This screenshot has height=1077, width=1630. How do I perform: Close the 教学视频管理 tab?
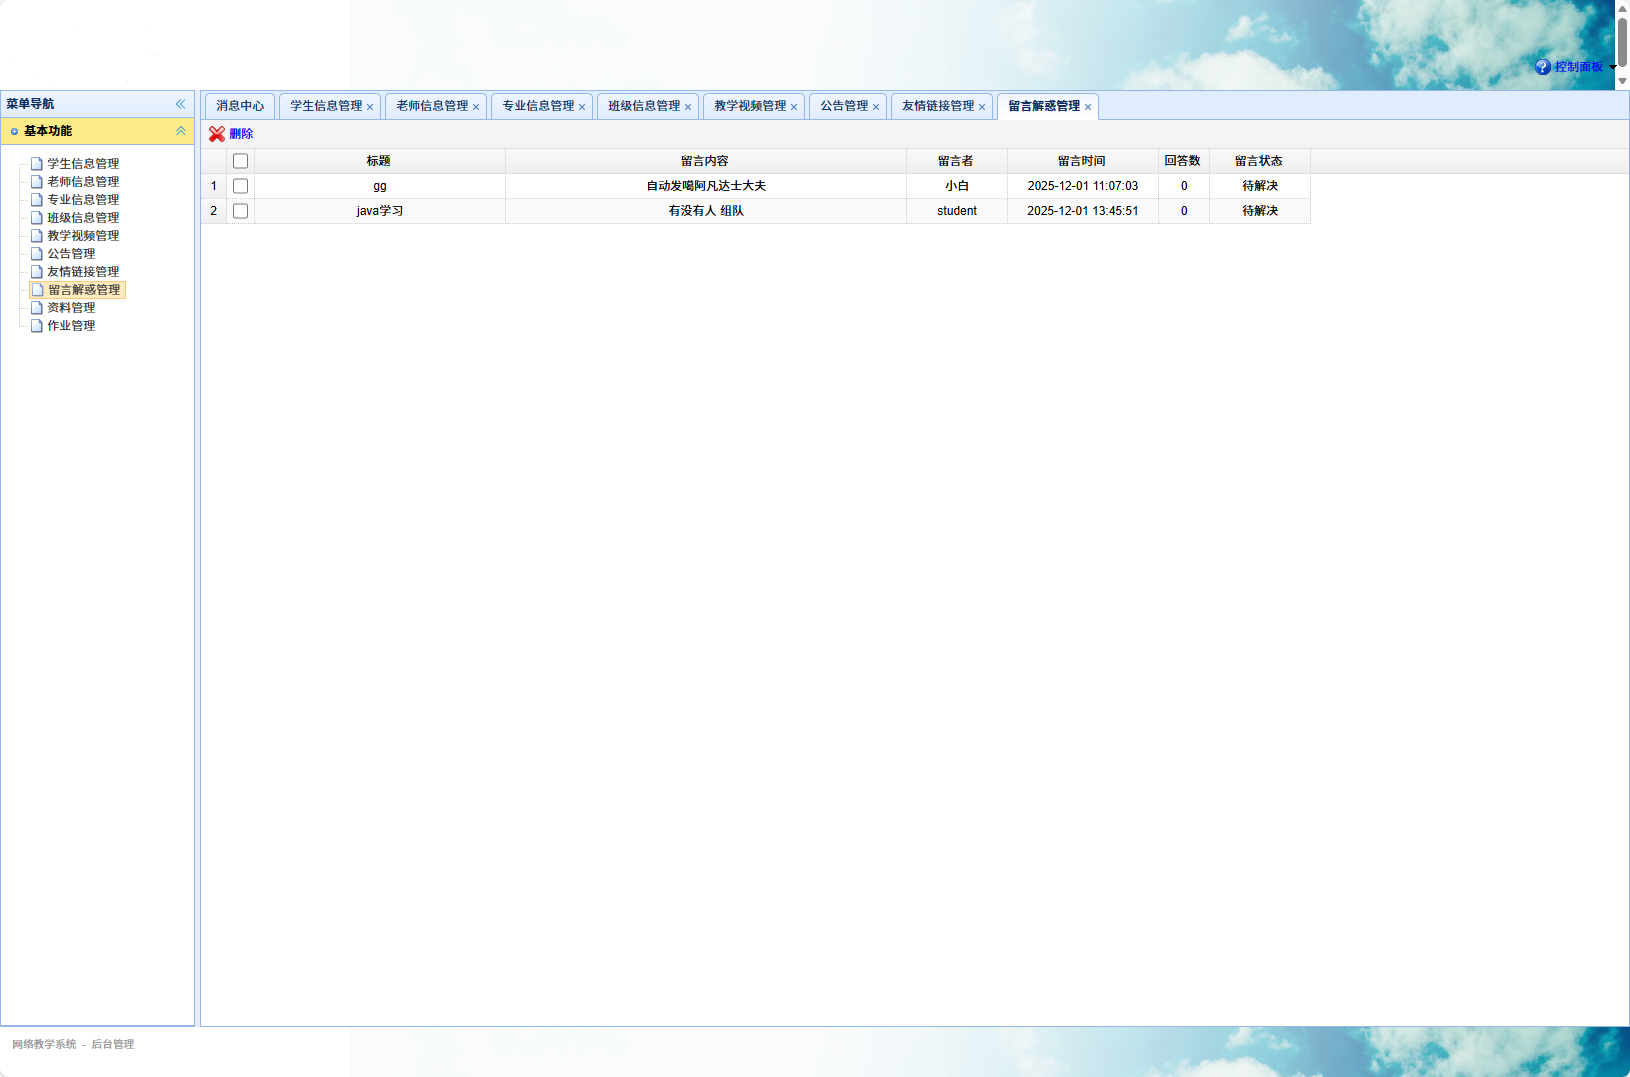794,107
